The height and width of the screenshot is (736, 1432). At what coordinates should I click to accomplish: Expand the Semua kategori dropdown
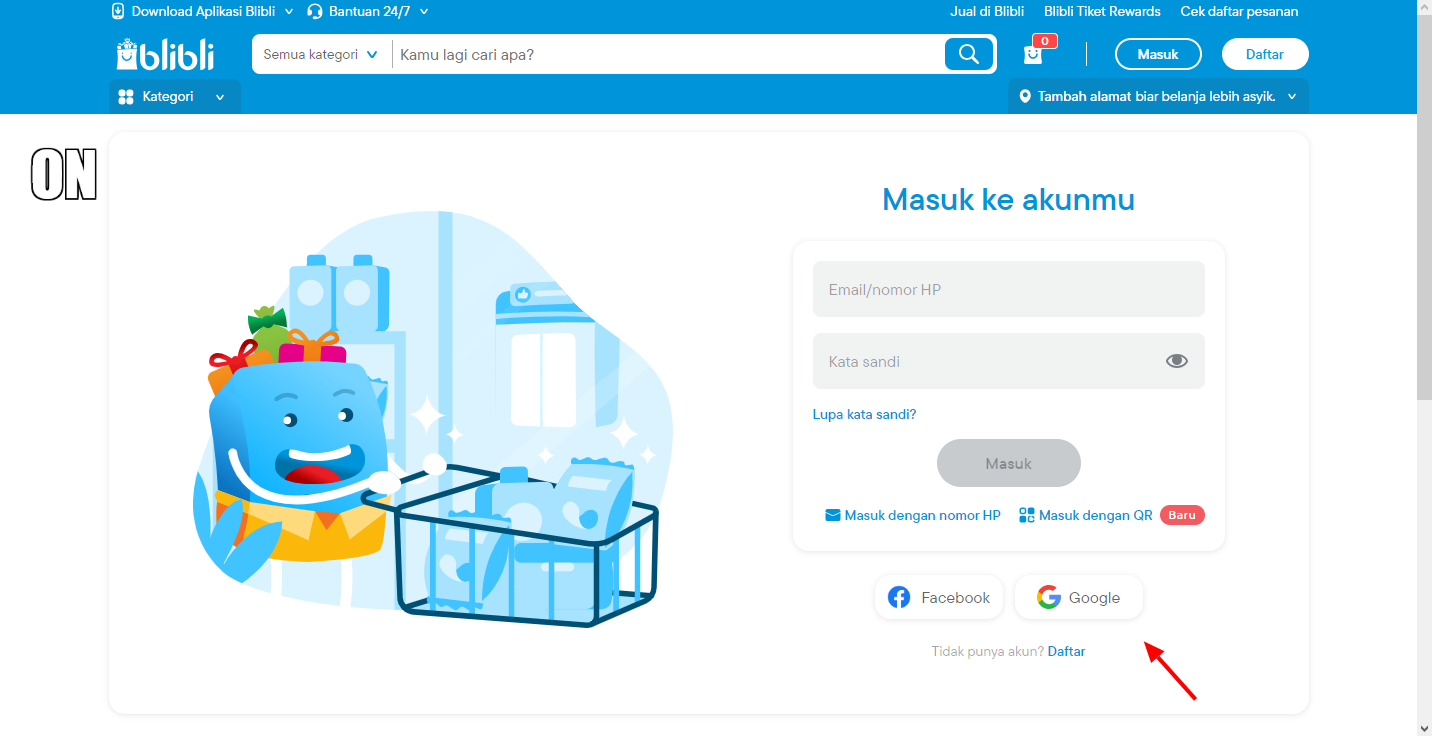tap(320, 55)
